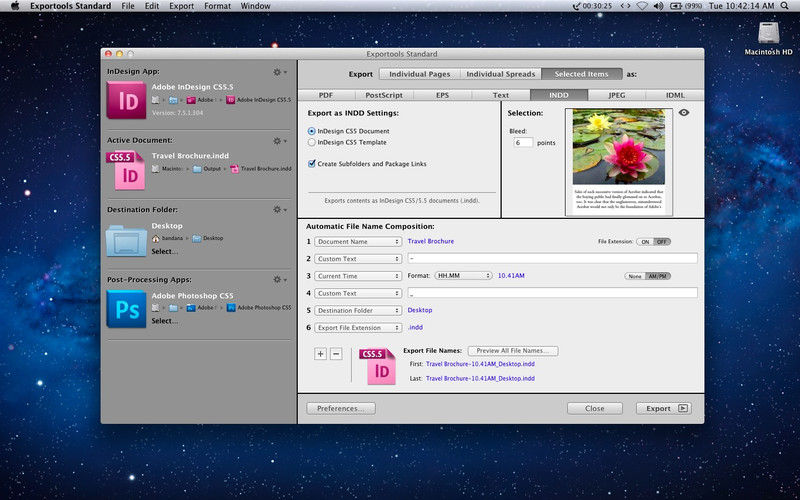
Task: Open Spotlight search in menu bar
Action: (785, 6)
